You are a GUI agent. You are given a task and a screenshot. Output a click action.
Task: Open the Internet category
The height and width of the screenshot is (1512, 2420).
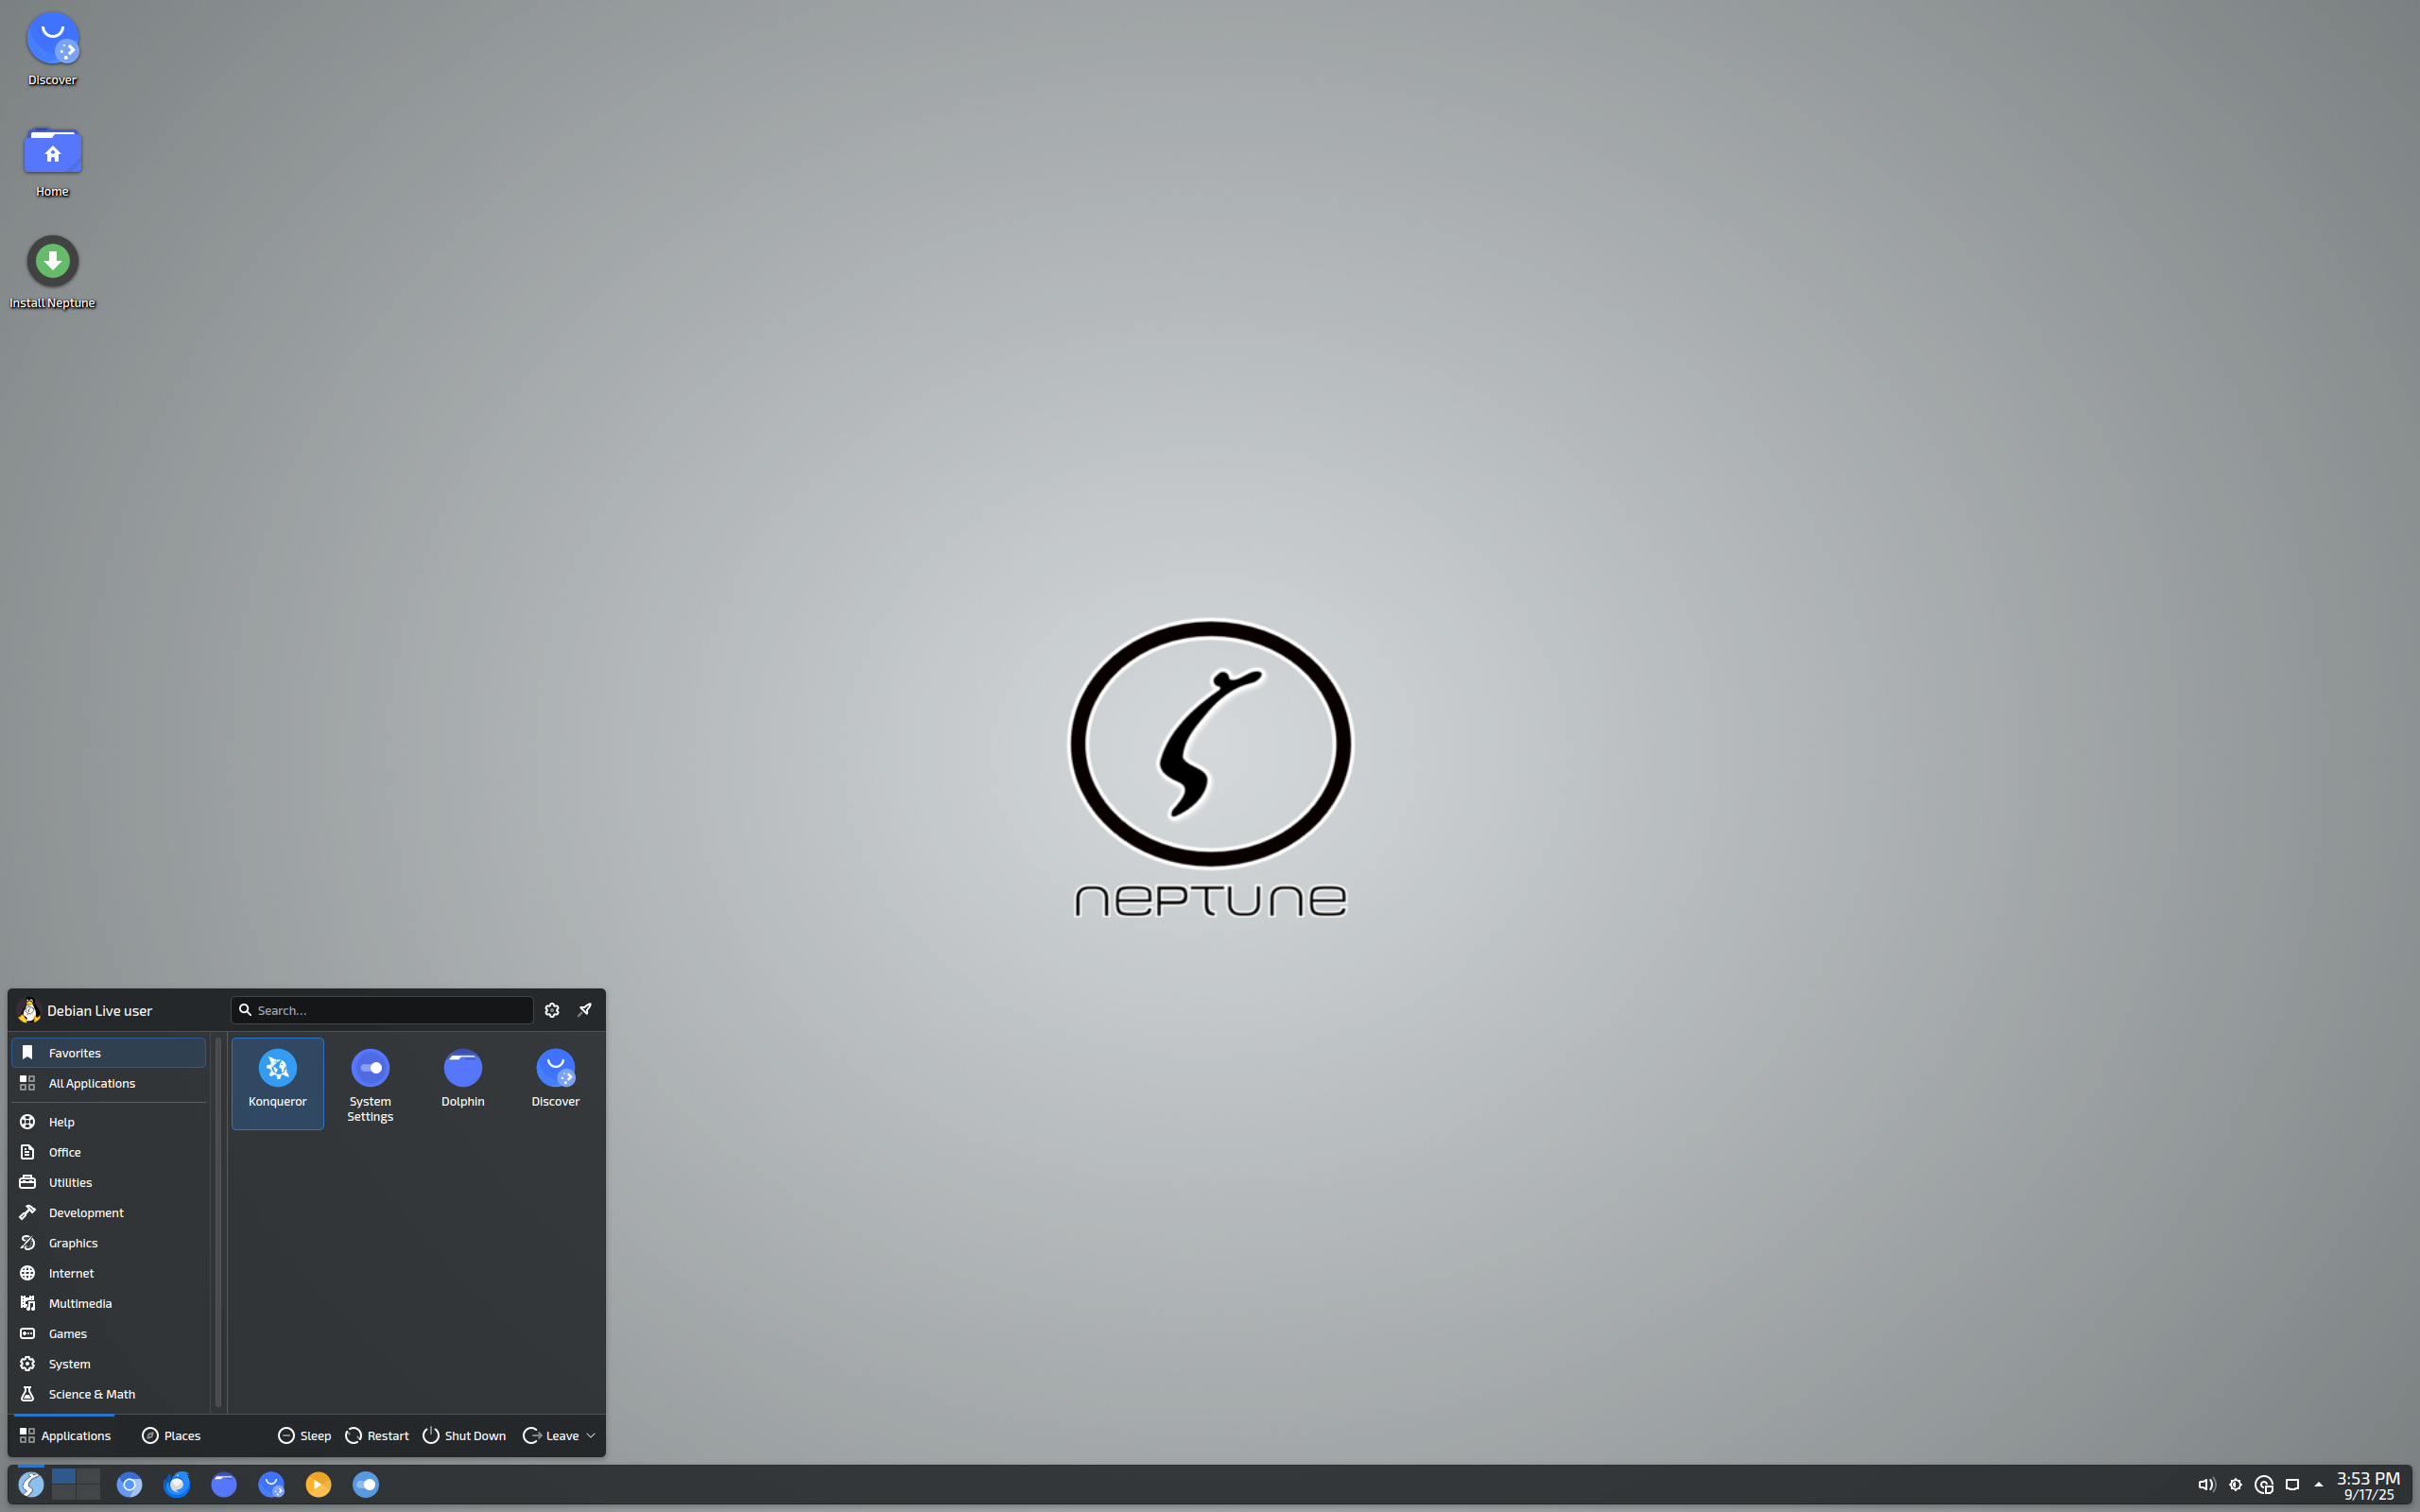point(108,1273)
